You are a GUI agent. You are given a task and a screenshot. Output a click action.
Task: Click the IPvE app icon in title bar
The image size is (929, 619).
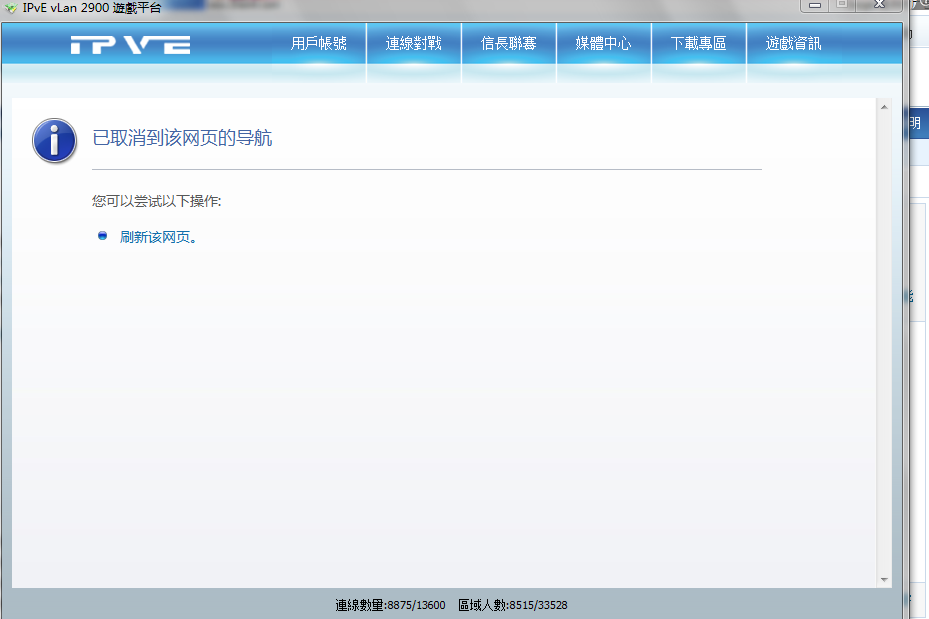pos(11,8)
